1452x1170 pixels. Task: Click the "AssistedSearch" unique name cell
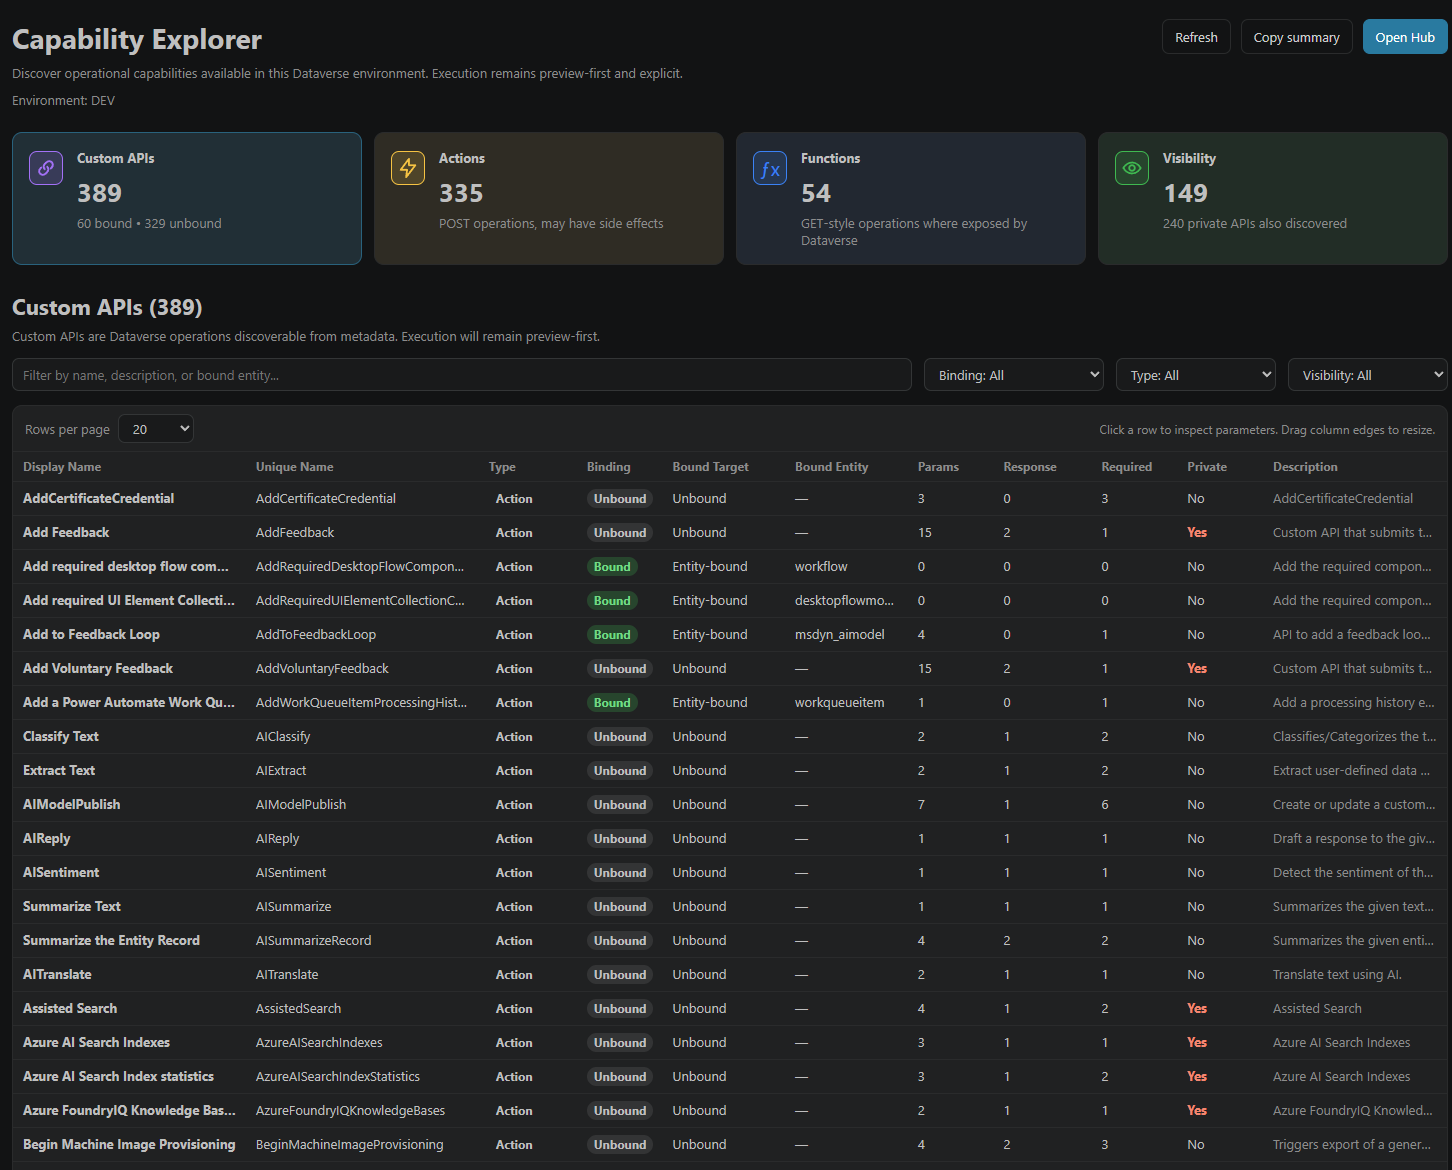298,1009
